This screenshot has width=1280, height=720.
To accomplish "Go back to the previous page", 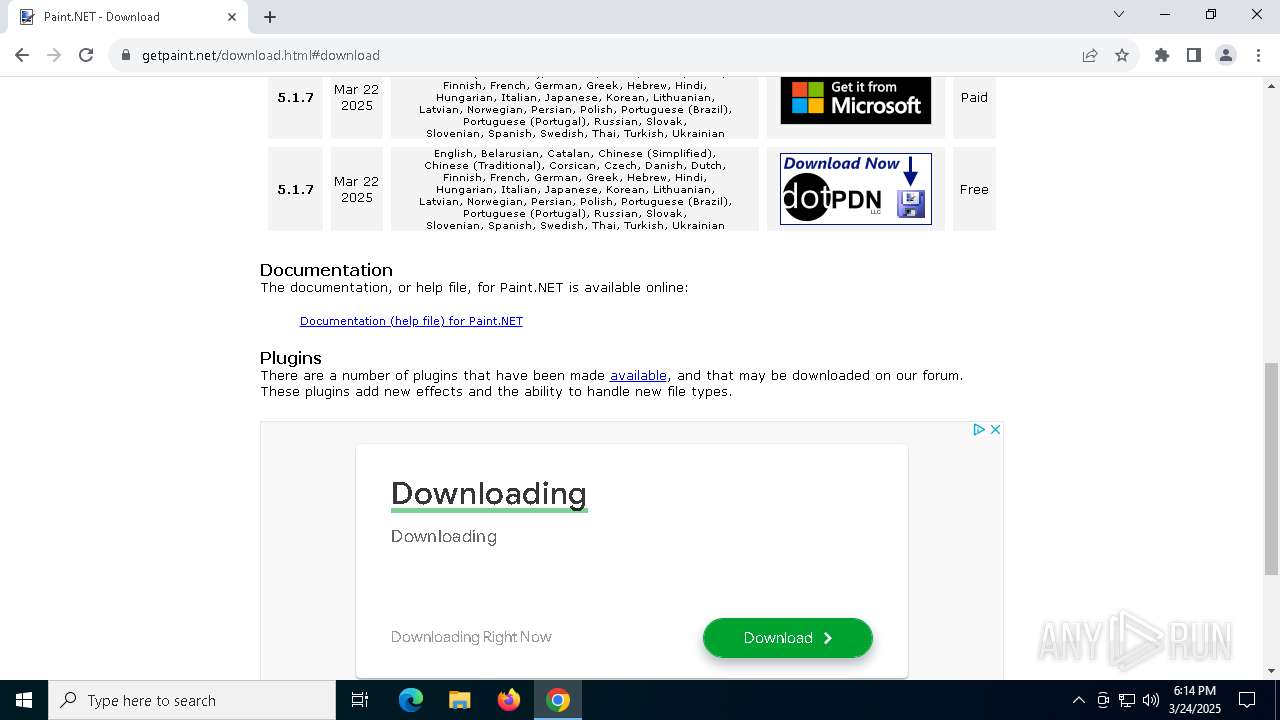I will pos(22,55).
